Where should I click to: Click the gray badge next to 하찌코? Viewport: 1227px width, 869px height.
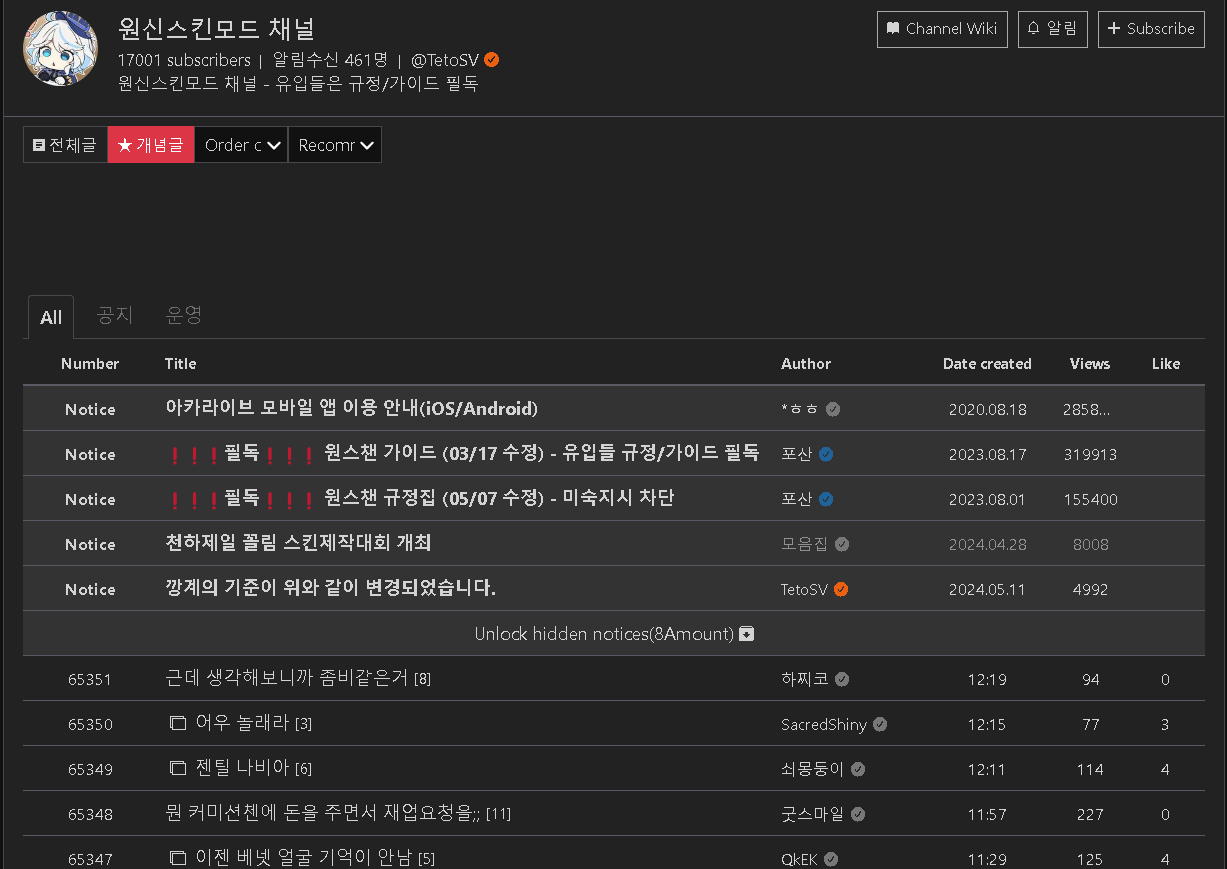[x=842, y=679]
